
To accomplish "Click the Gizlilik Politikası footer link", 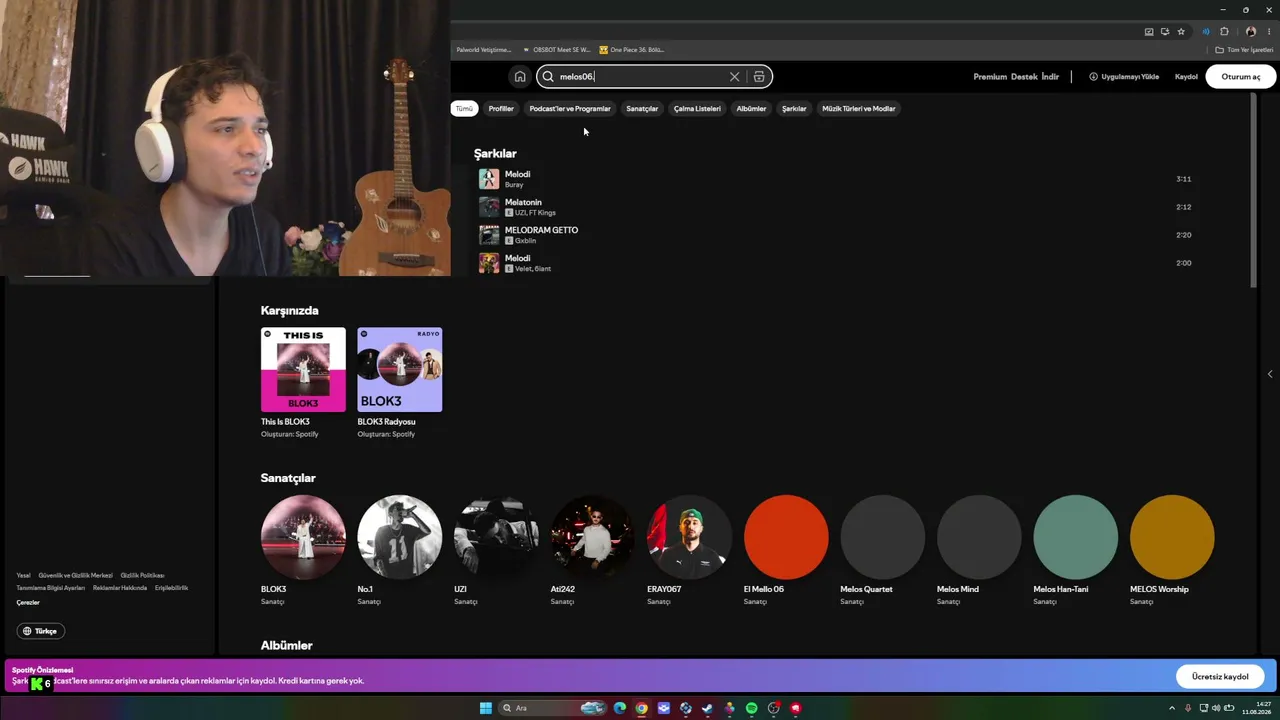I will pos(142,575).
